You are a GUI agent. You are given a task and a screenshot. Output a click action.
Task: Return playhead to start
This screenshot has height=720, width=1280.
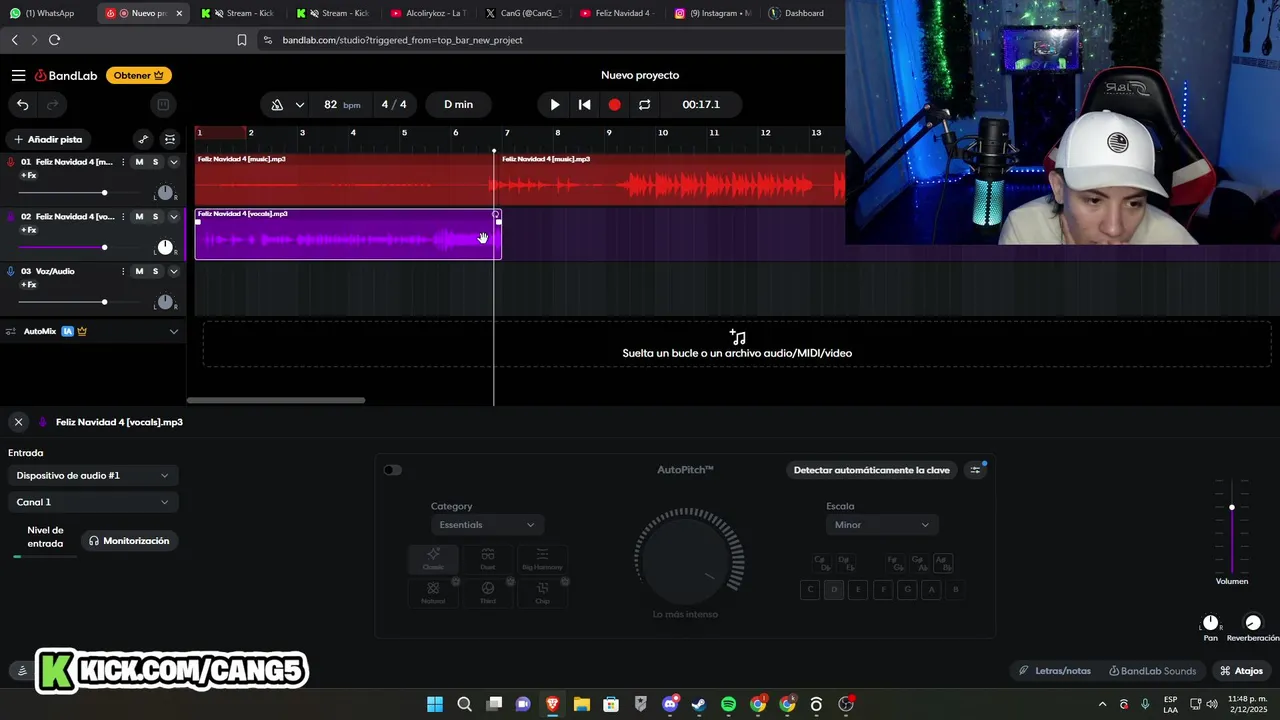point(585,104)
